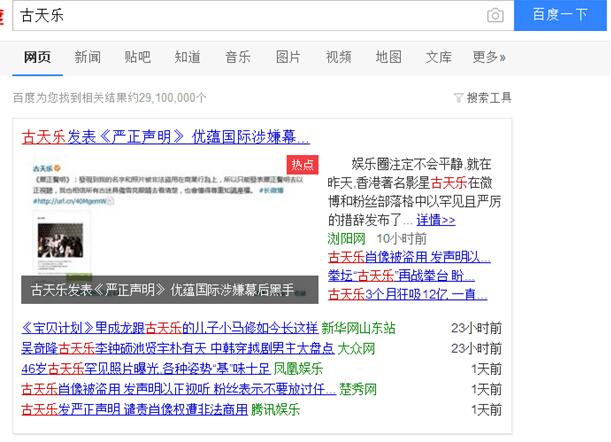611x442 pixels.
Task: Switch to the 新闻 tab
Action: [88, 57]
